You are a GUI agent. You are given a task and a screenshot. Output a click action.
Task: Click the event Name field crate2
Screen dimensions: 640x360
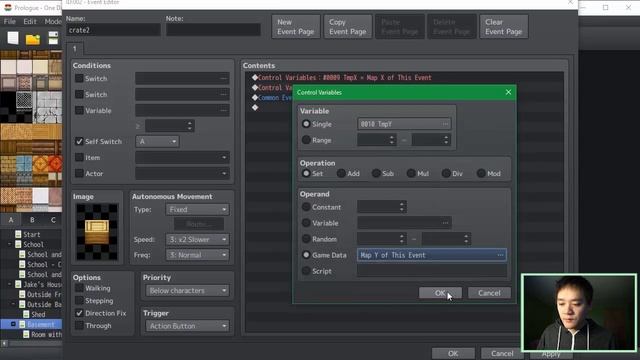tap(113, 30)
